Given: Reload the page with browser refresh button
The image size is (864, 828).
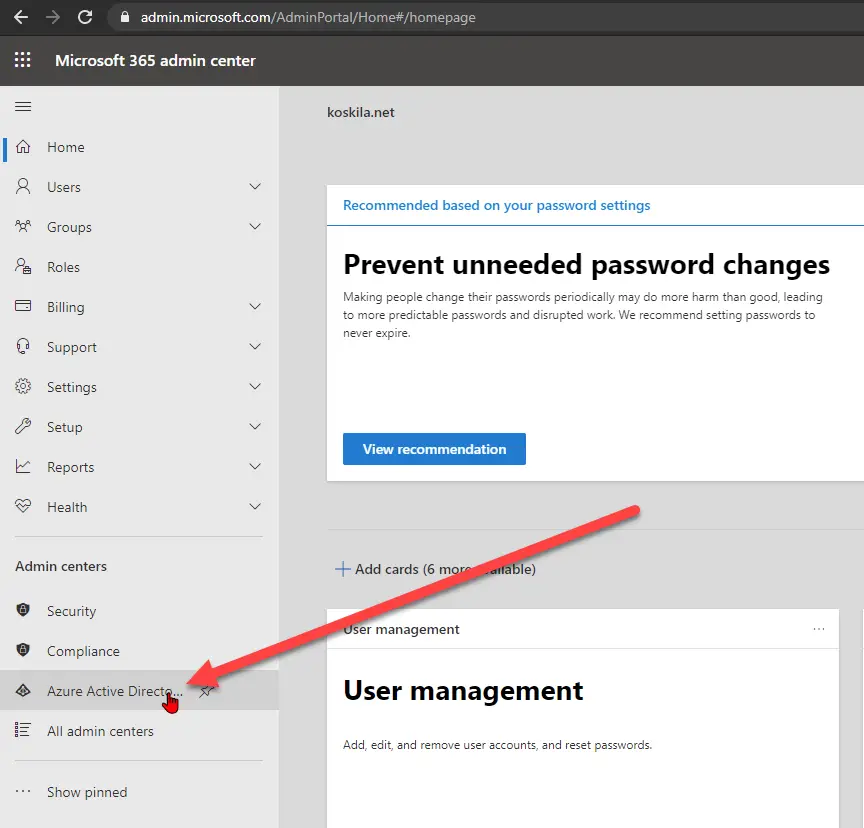Looking at the screenshot, I should coord(85,17).
